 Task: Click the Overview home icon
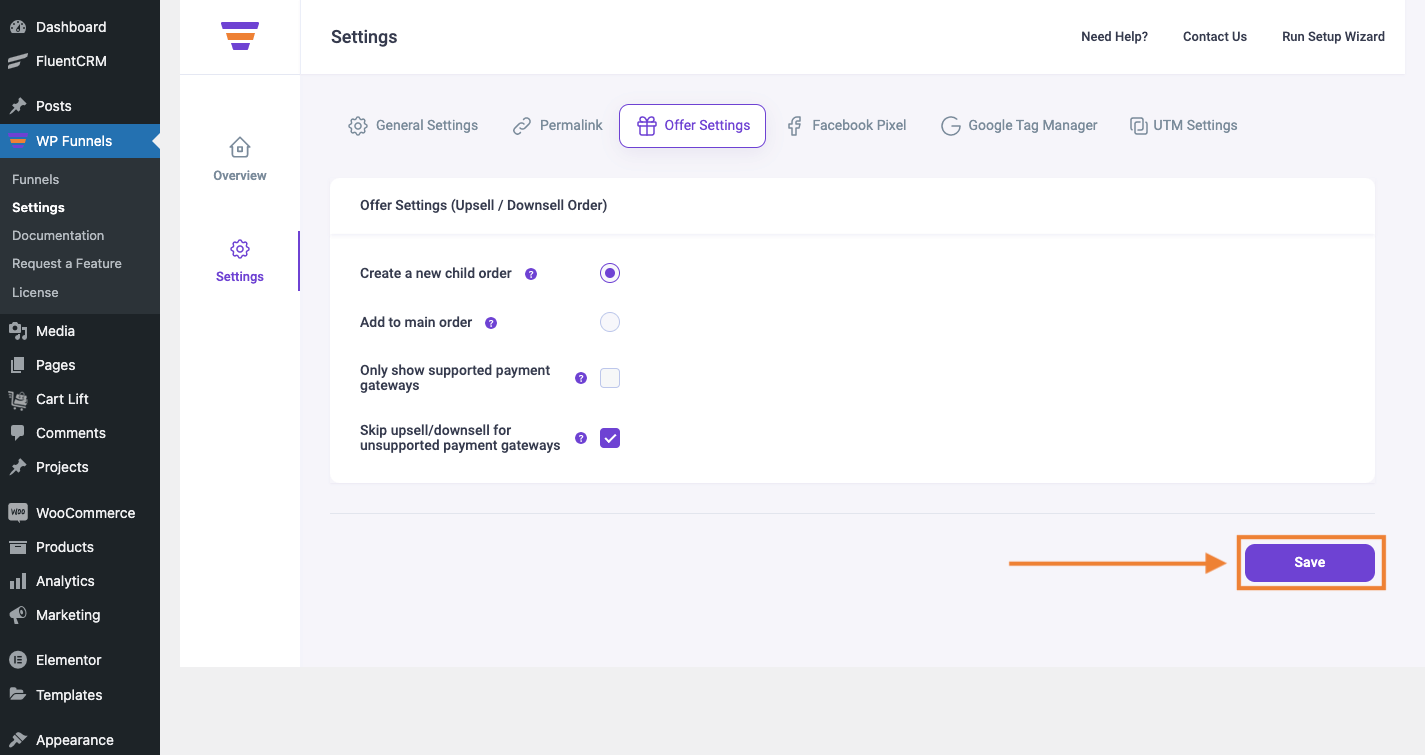click(240, 148)
